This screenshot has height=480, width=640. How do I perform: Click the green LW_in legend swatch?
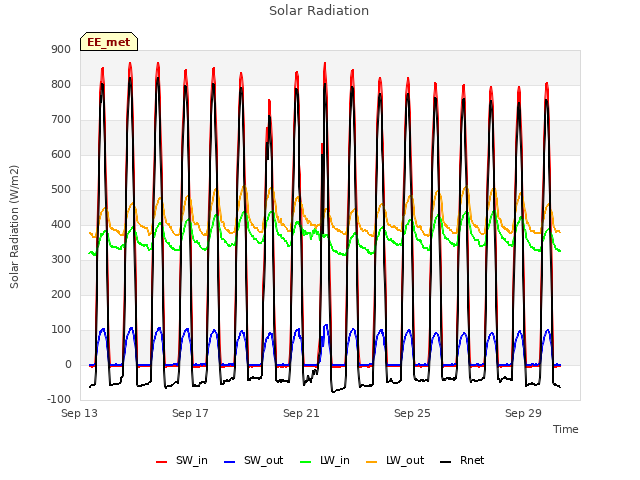(x=306, y=462)
